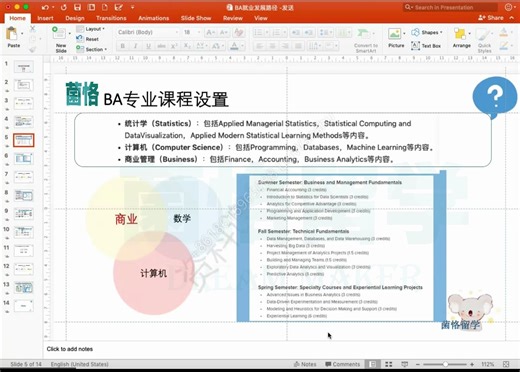
Task: Apply subscript formatting
Action: (187, 46)
